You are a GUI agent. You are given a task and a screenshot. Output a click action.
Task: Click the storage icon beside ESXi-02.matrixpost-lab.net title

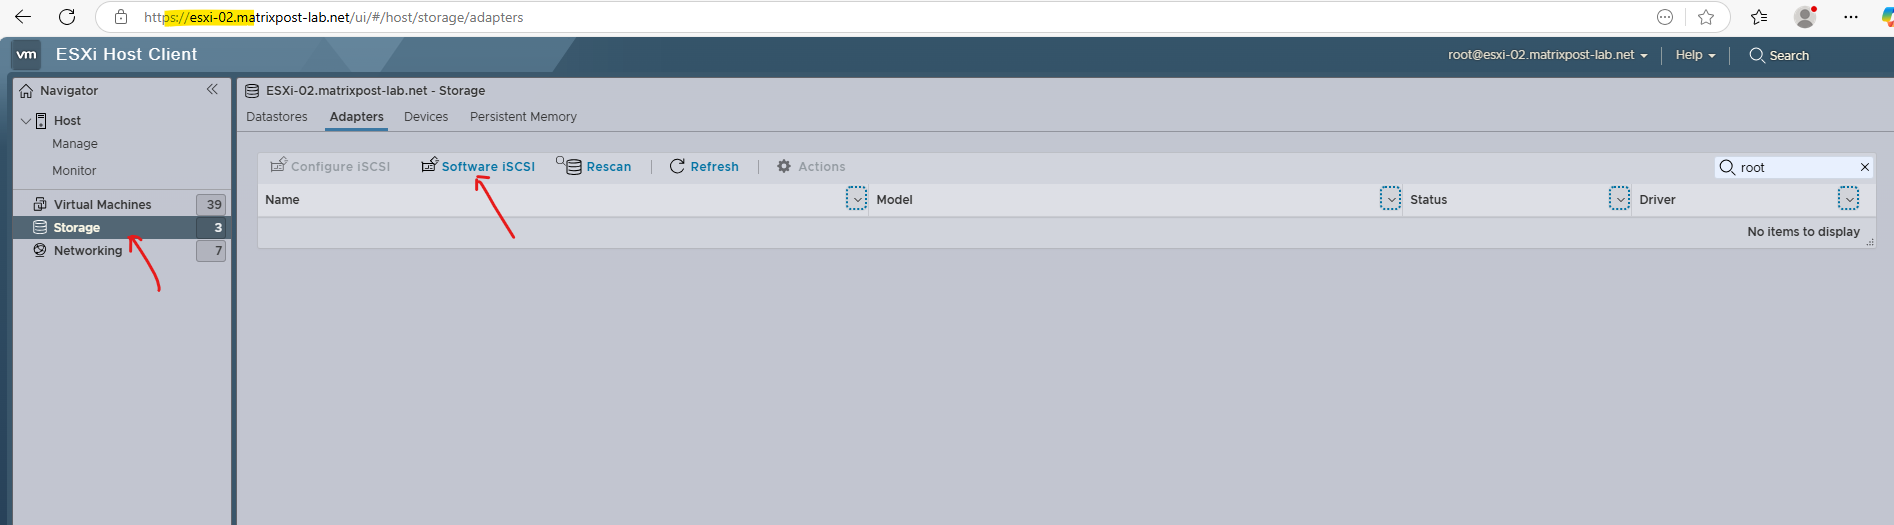coord(253,91)
